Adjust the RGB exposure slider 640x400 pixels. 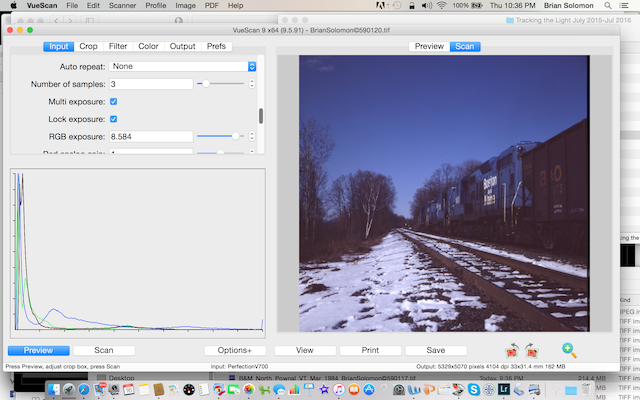click(x=220, y=136)
